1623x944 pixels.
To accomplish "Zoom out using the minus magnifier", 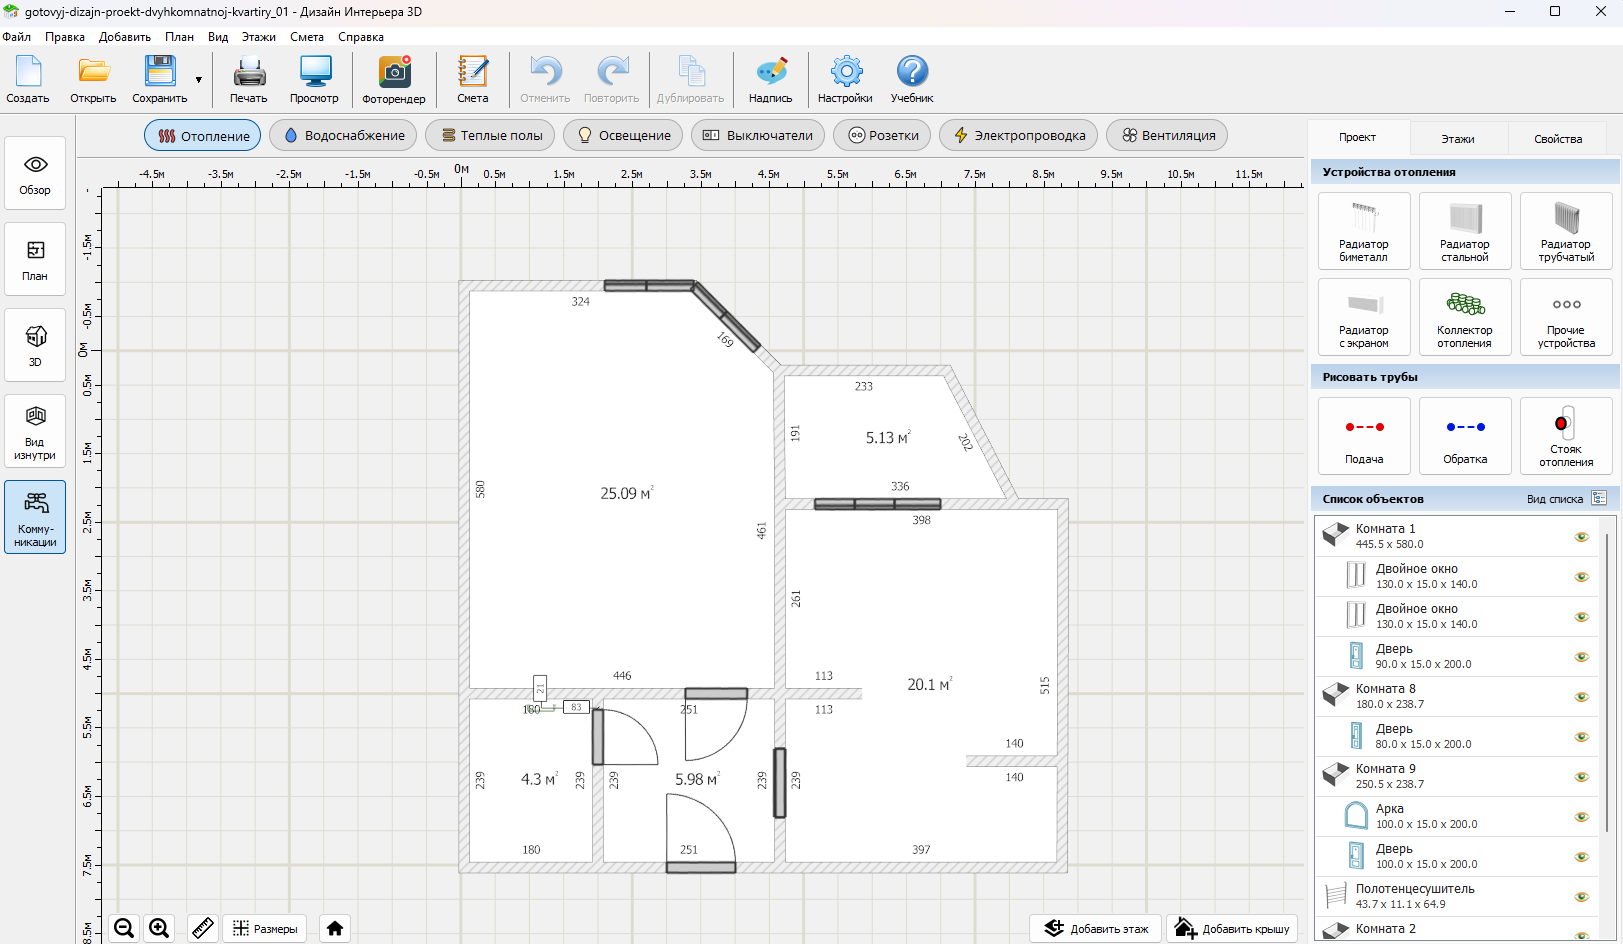I will [124, 928].
